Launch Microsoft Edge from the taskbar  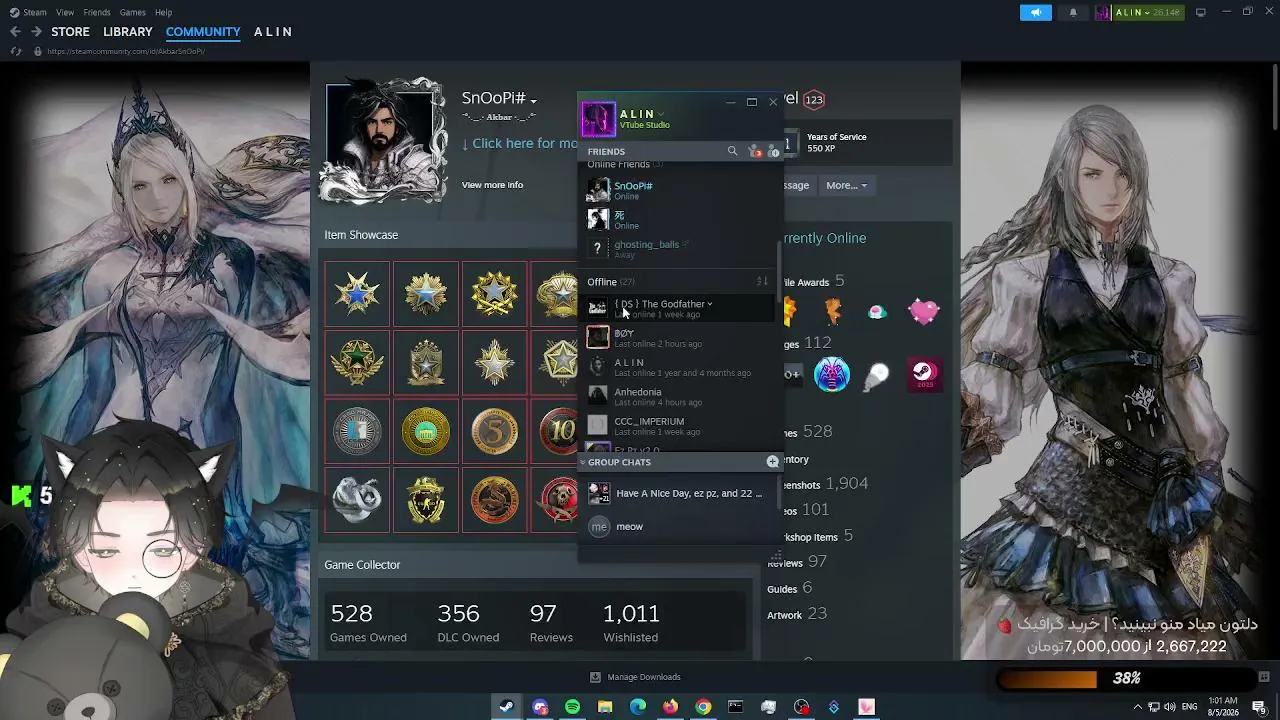click(638, 707)
